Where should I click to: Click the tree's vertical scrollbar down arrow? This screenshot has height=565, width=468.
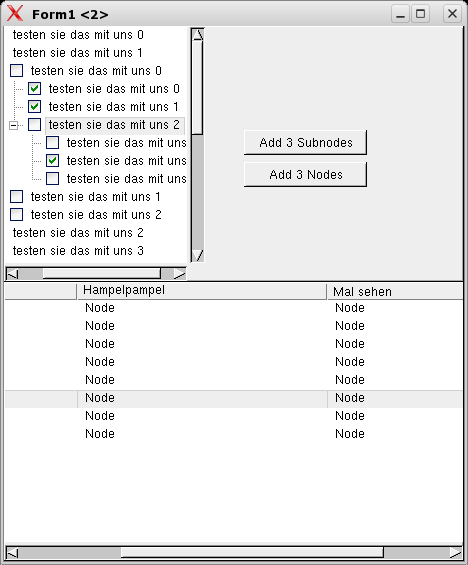click(197, 255)
